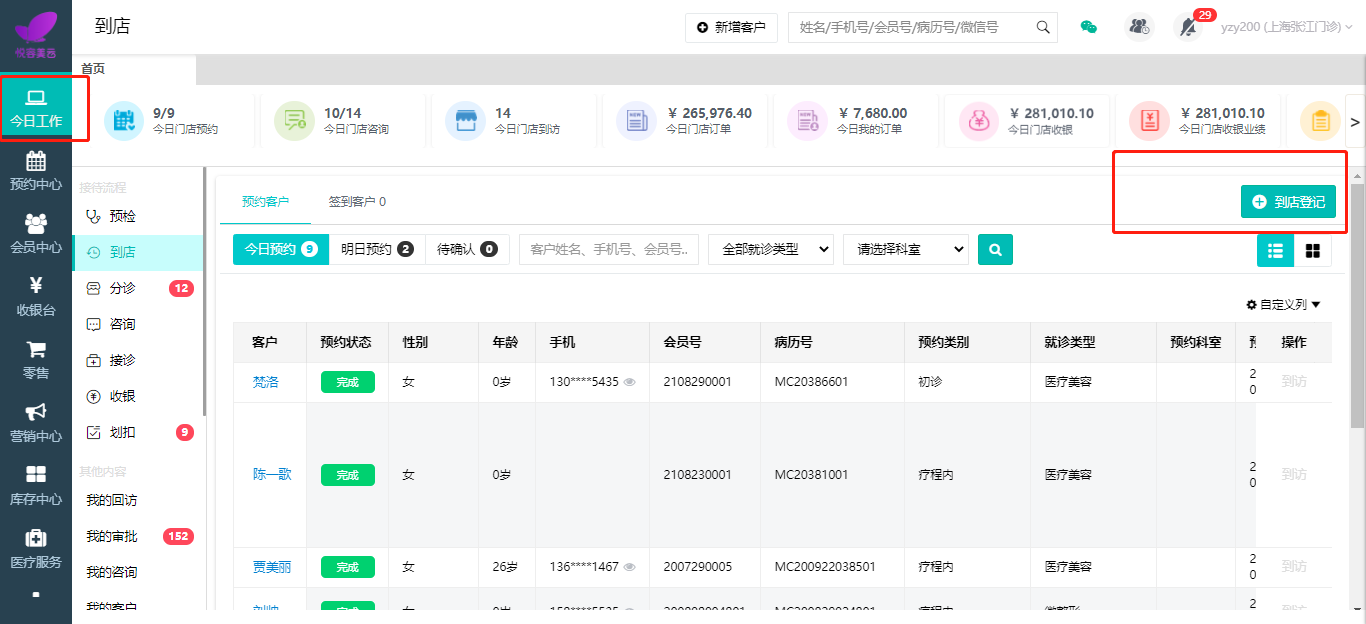Open customer 贾美丽's profile link

pyautogui.click(x=272, y=567)
